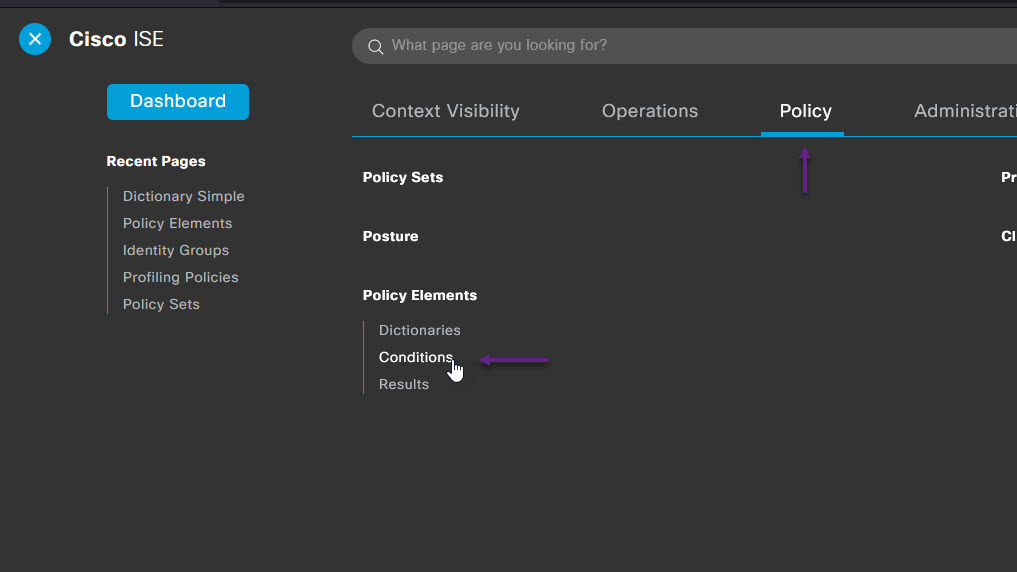Open recent page Identity Groups
This screenshot has width=1017, height=572.
176,250
